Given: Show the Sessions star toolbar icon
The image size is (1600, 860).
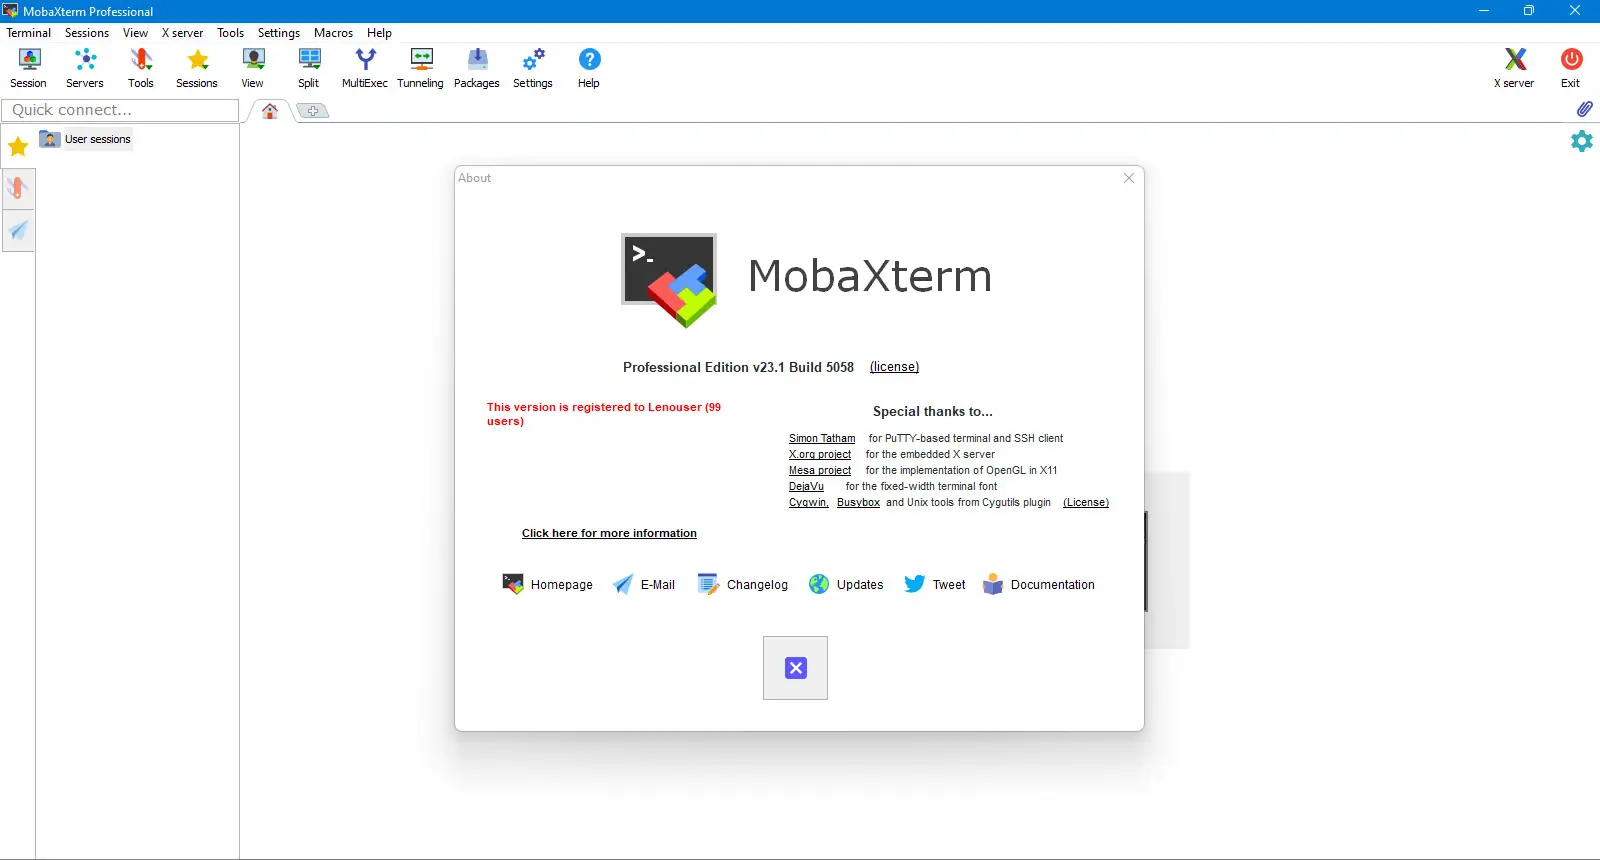Looking at the screenshot, I should pyautogui.click(x=197, y=68).
